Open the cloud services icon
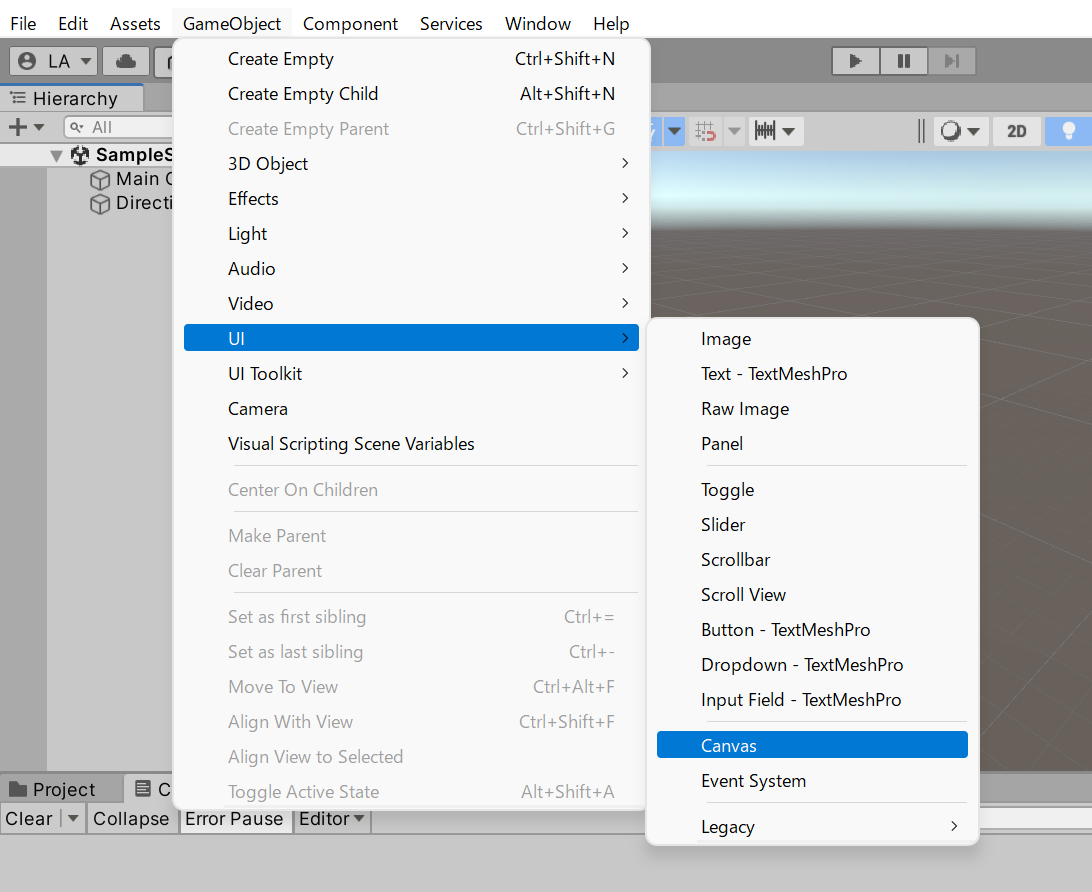The image size is (1092, 892). tap(126, 61)
